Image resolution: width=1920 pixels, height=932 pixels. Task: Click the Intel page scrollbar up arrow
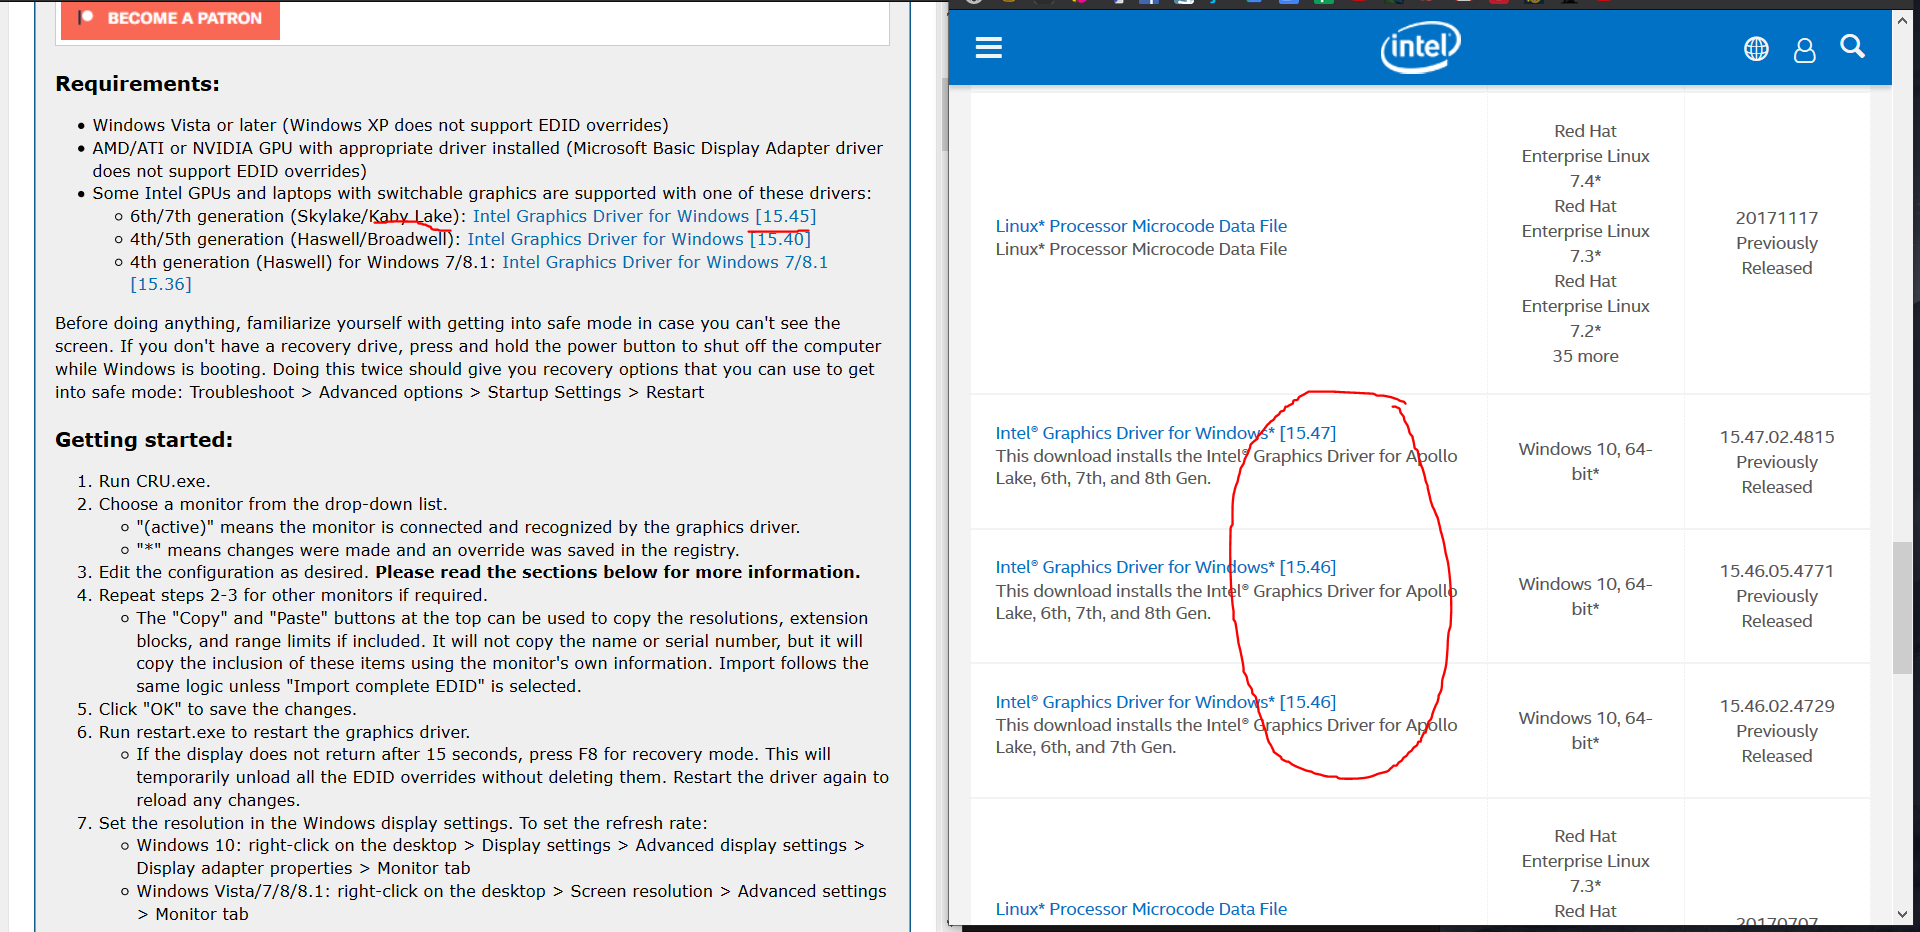click(1902, 20)
